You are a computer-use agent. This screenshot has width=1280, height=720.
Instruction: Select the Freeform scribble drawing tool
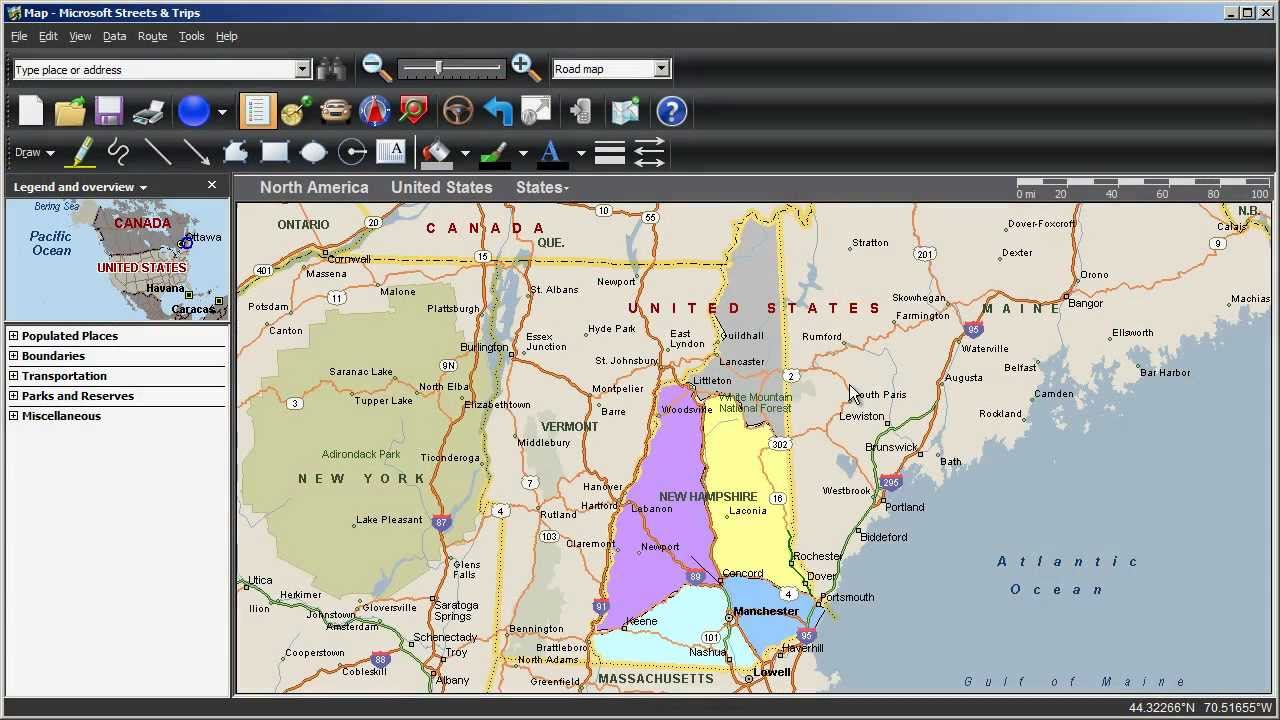(x=118, y=153)
